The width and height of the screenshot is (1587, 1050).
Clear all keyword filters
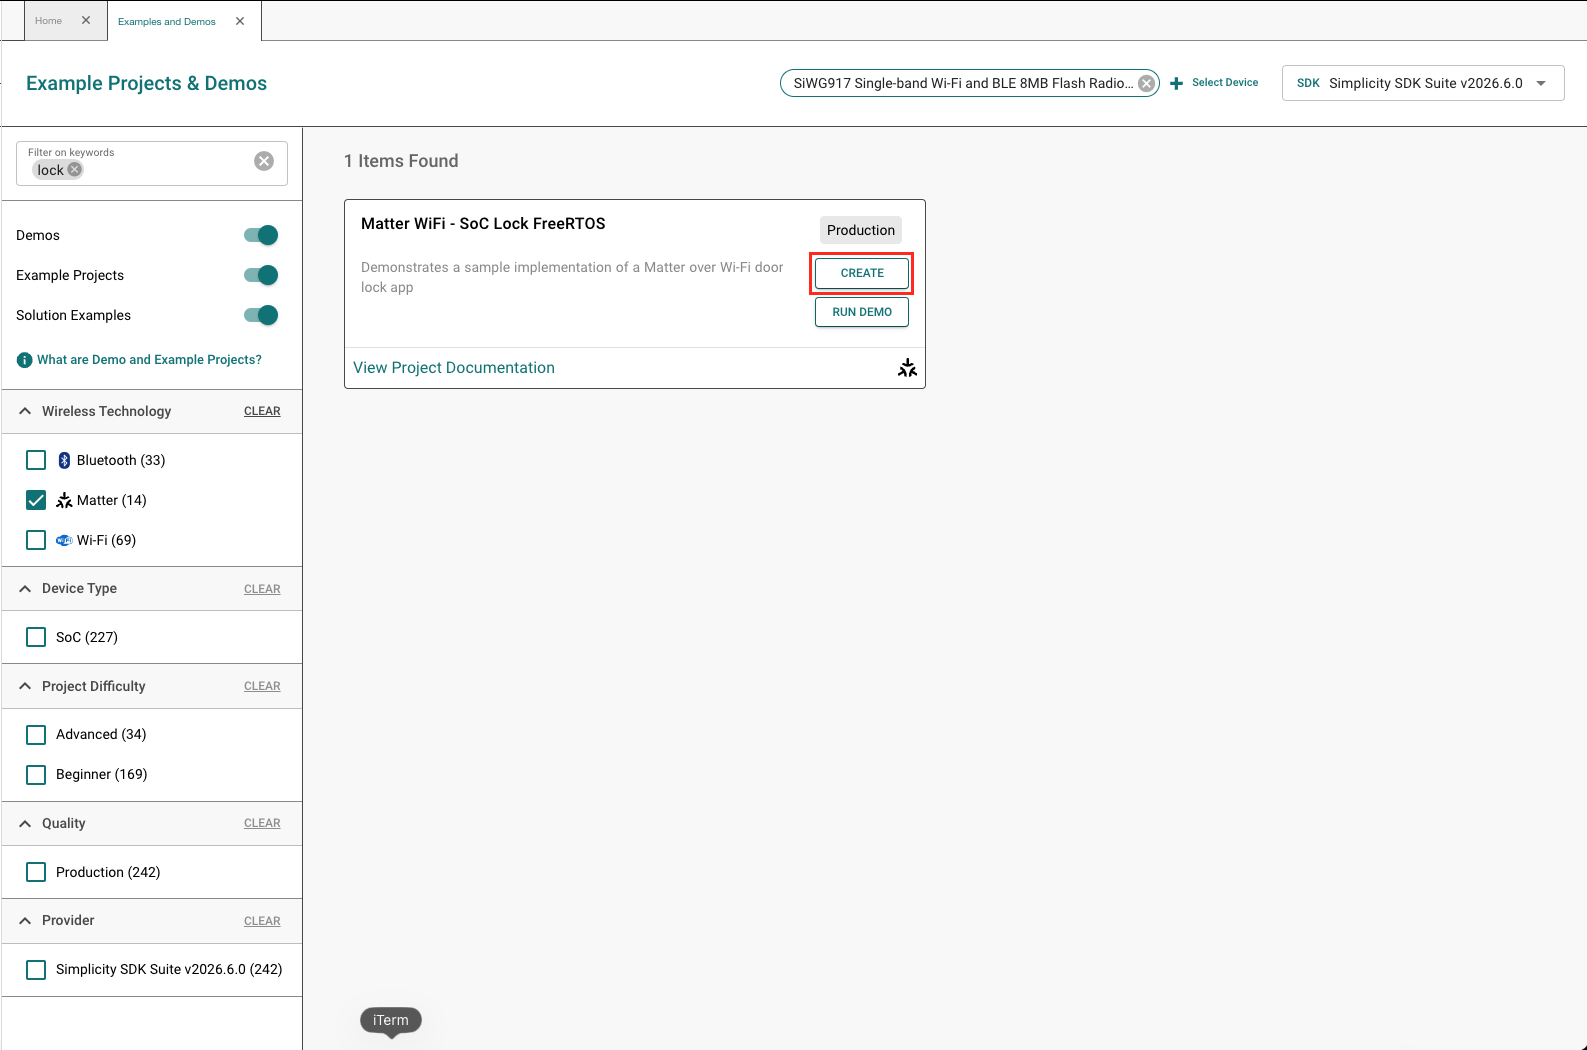tap(264, 161)
